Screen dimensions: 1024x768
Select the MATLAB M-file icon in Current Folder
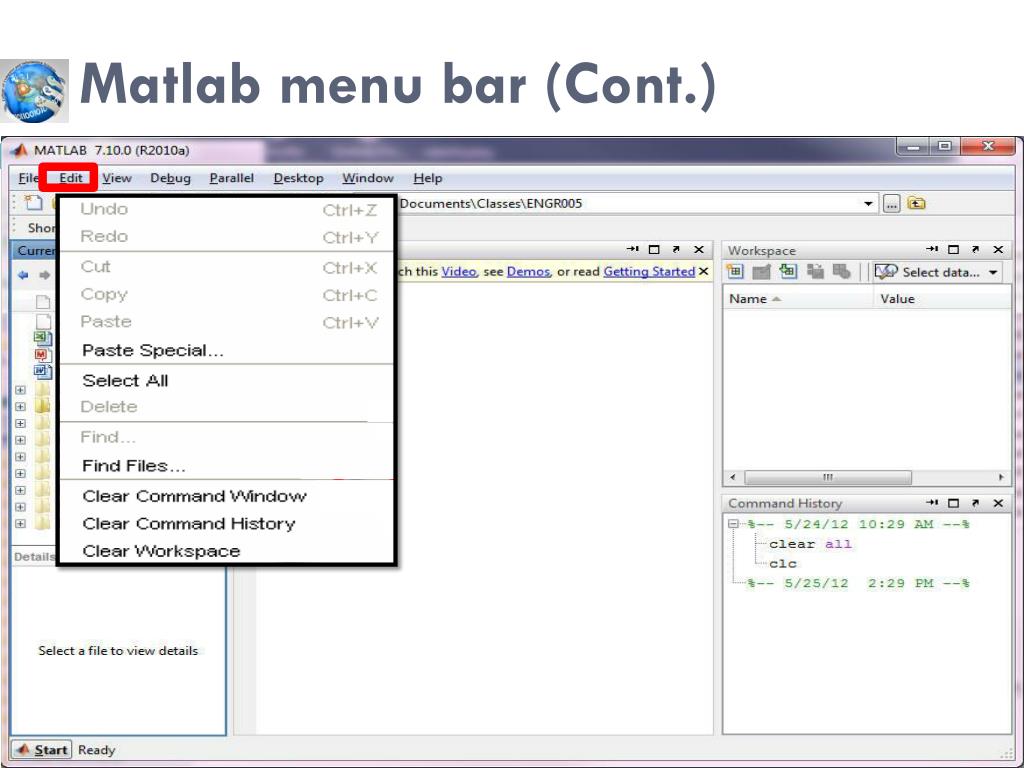click(x=42, y=355)
